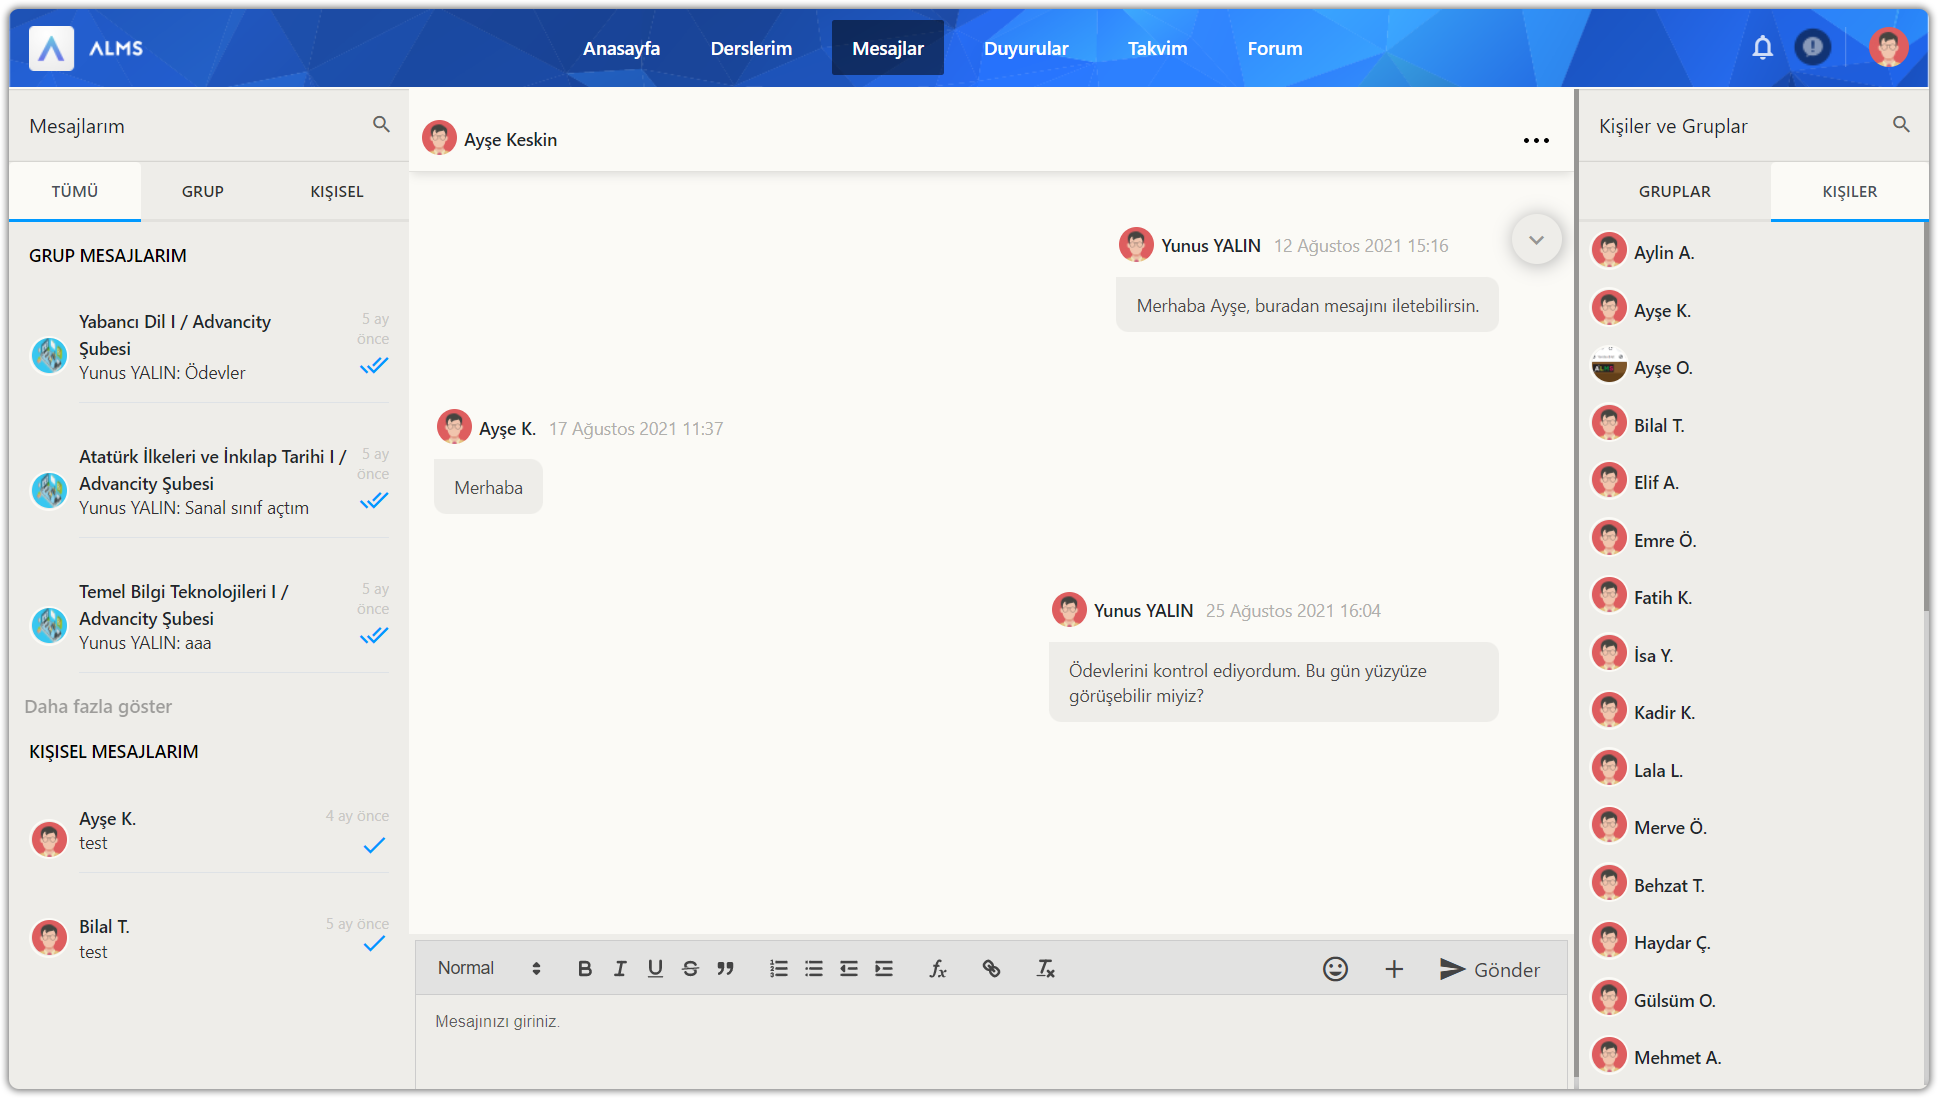Open Duyurular in the top navigation

point(1025,48)
